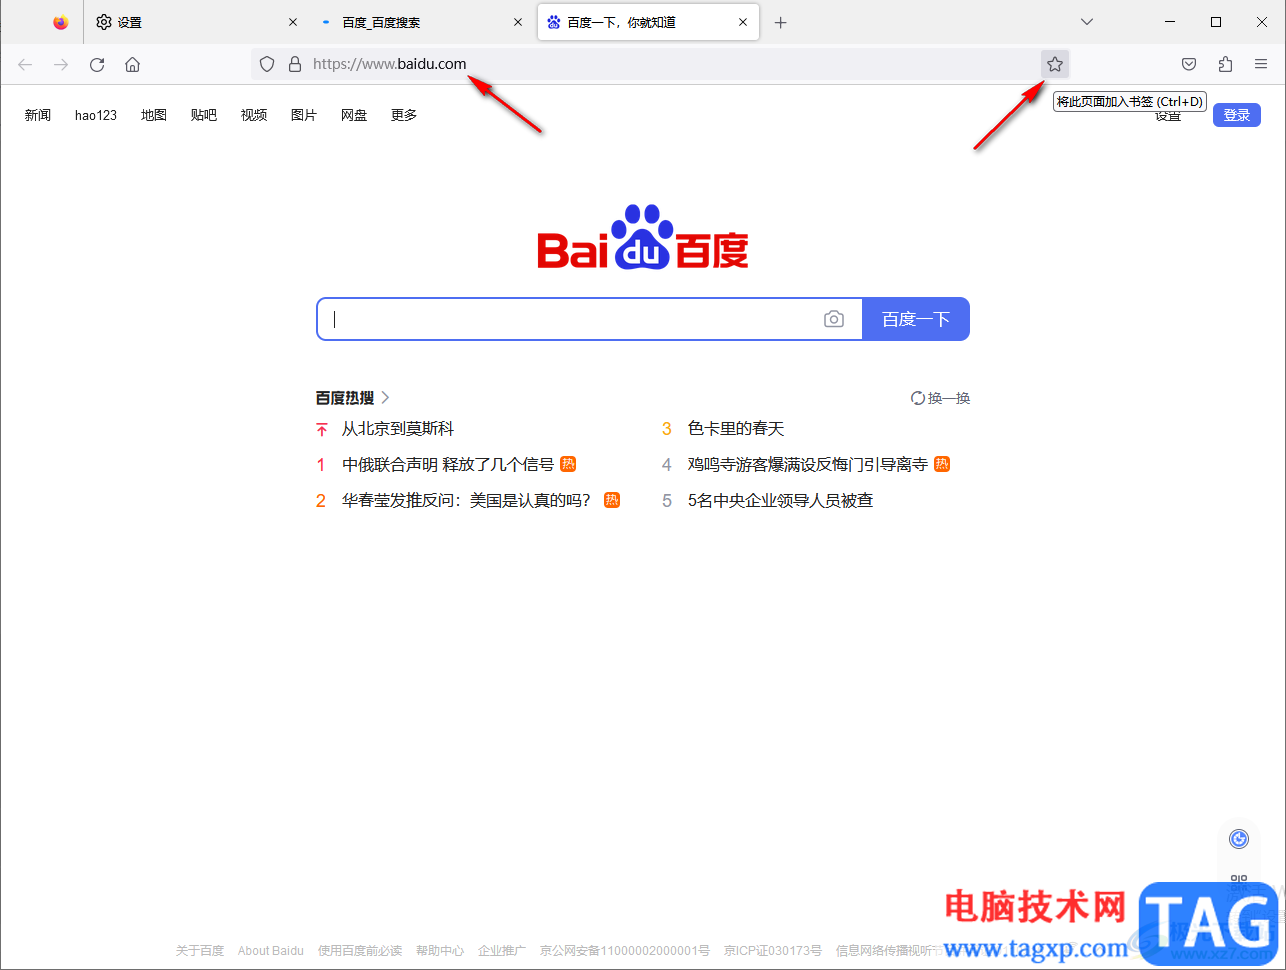
Task: Open the Firefox hamburger application menu
Action: [x=1261, y=64]
